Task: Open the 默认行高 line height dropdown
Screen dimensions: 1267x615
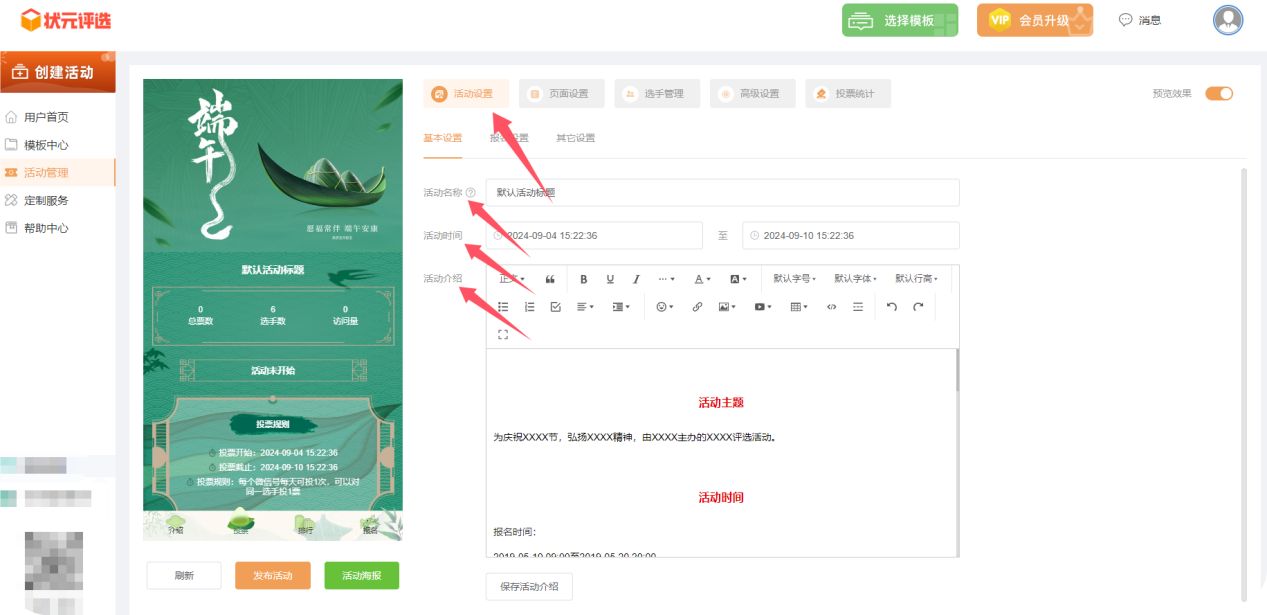Action: [916, 279]
